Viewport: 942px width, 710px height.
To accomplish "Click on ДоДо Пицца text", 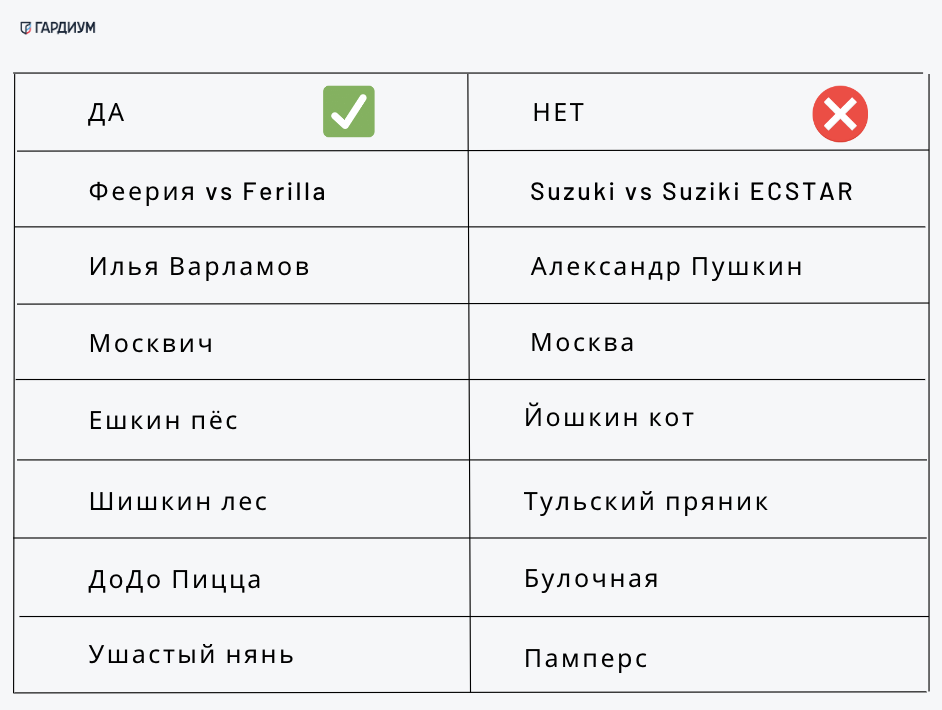I will pos(175,579).
